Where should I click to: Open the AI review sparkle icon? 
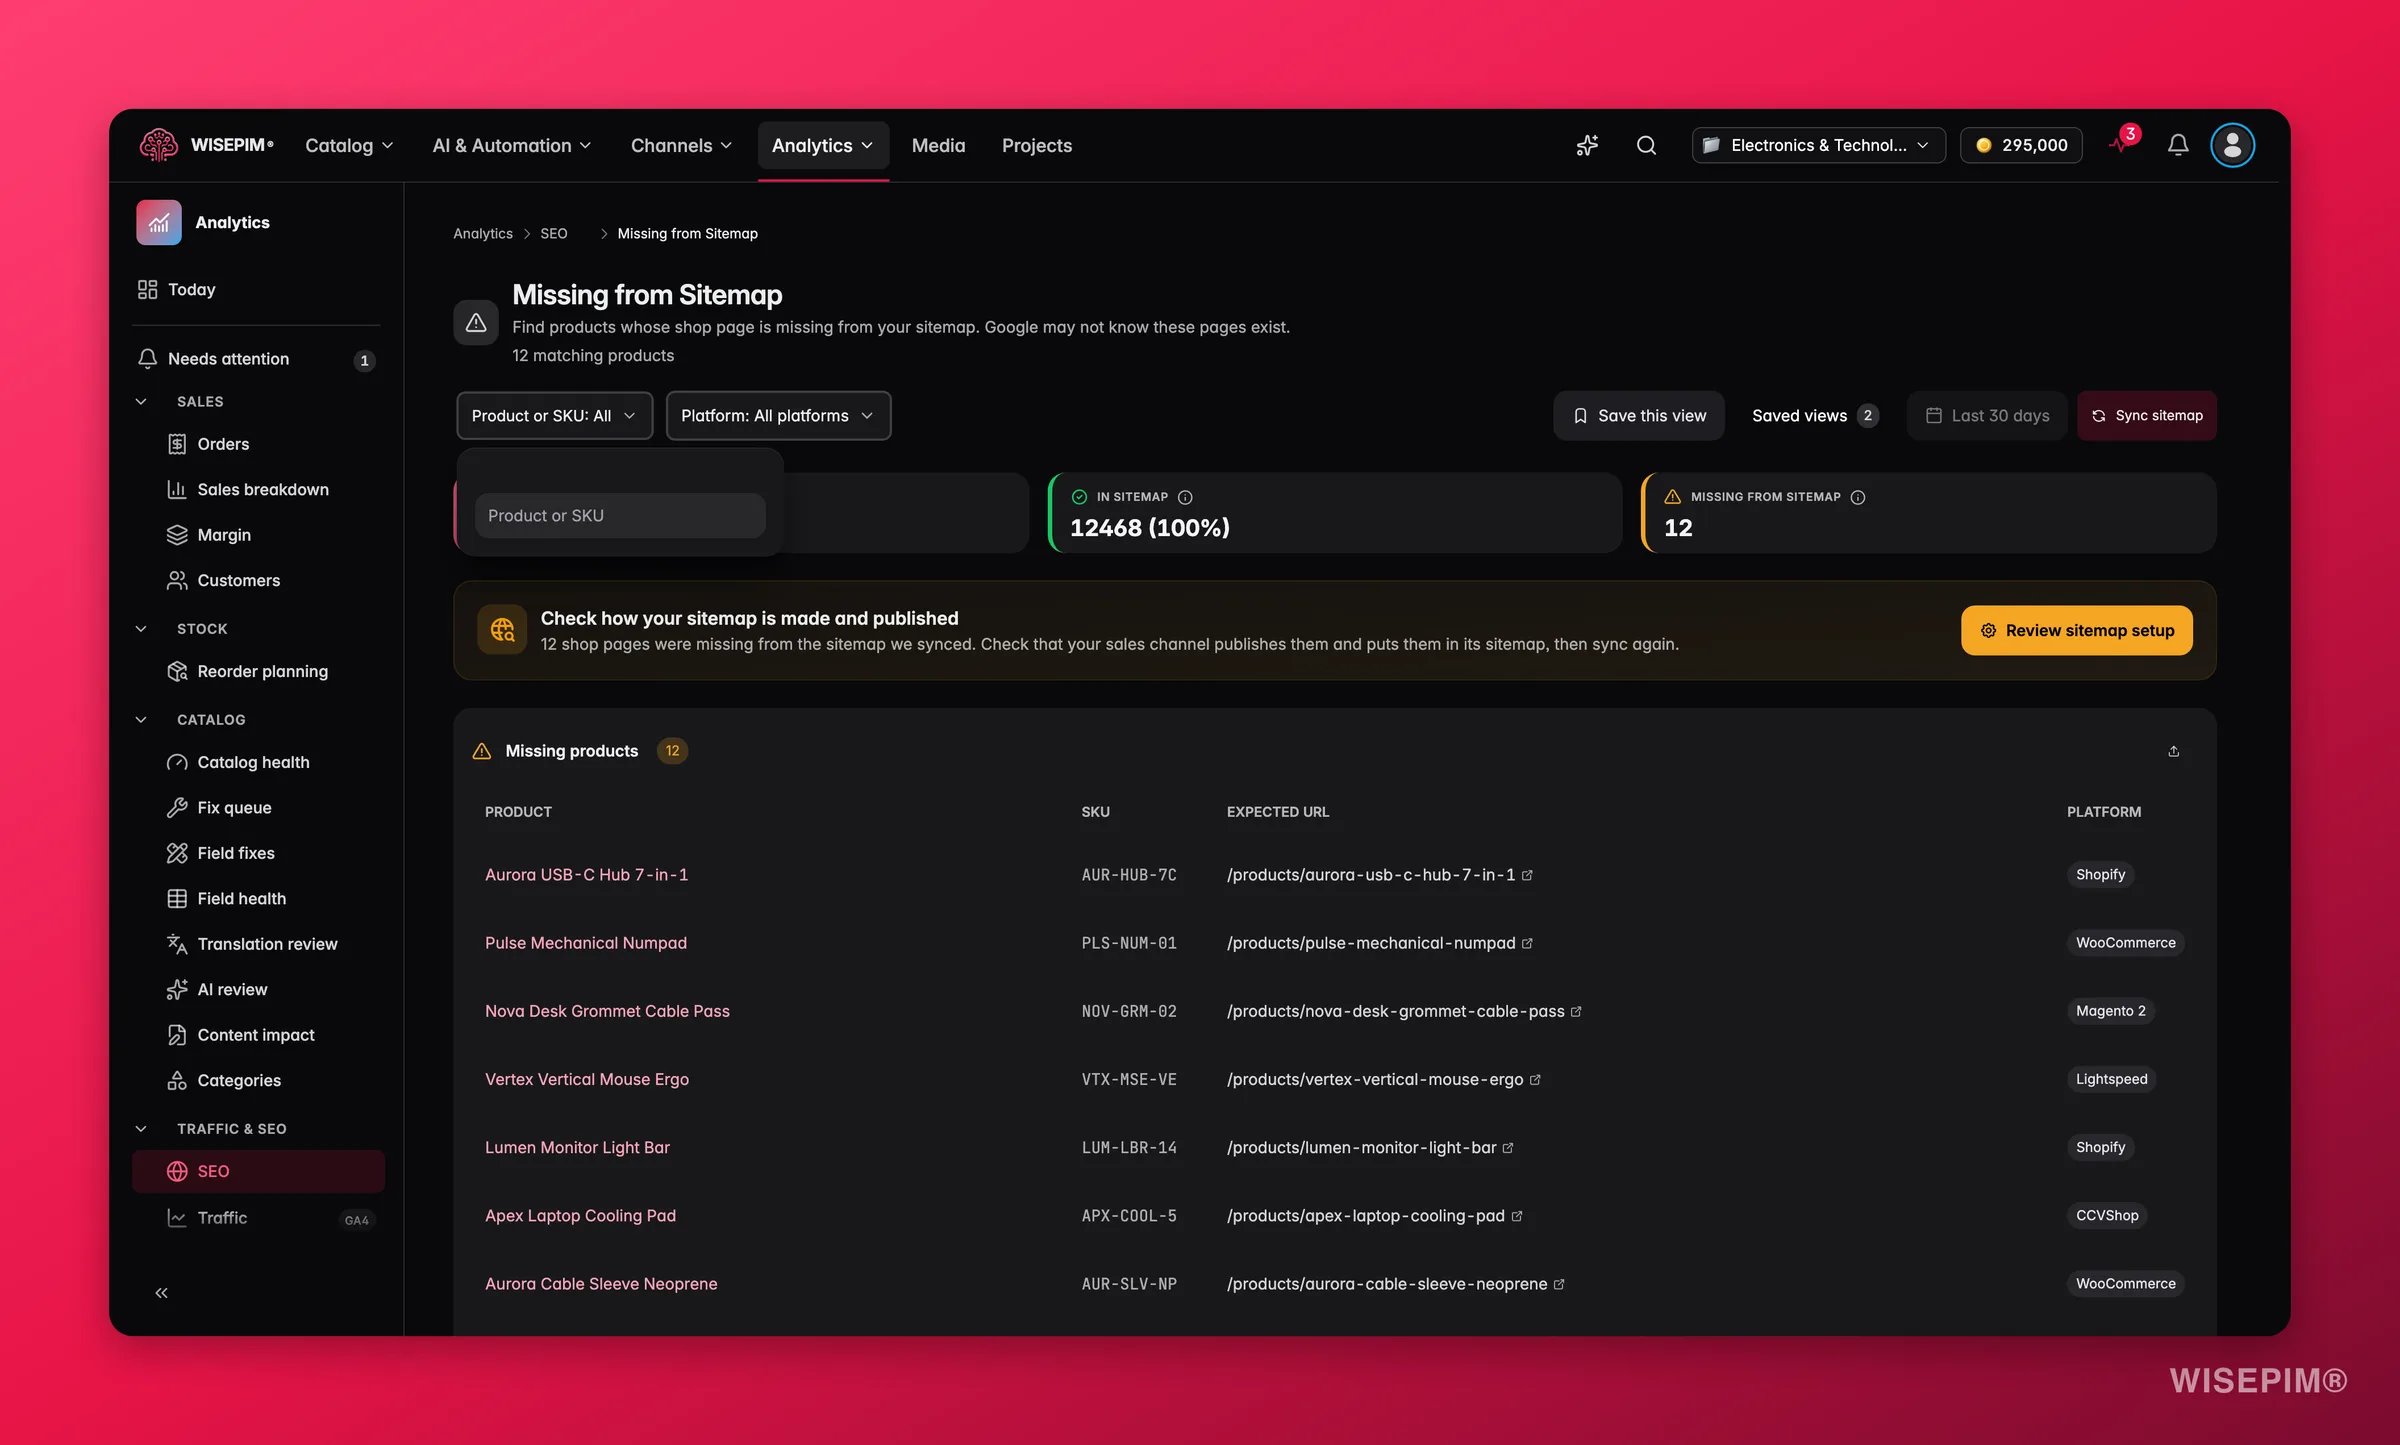(x=177, y=989)
